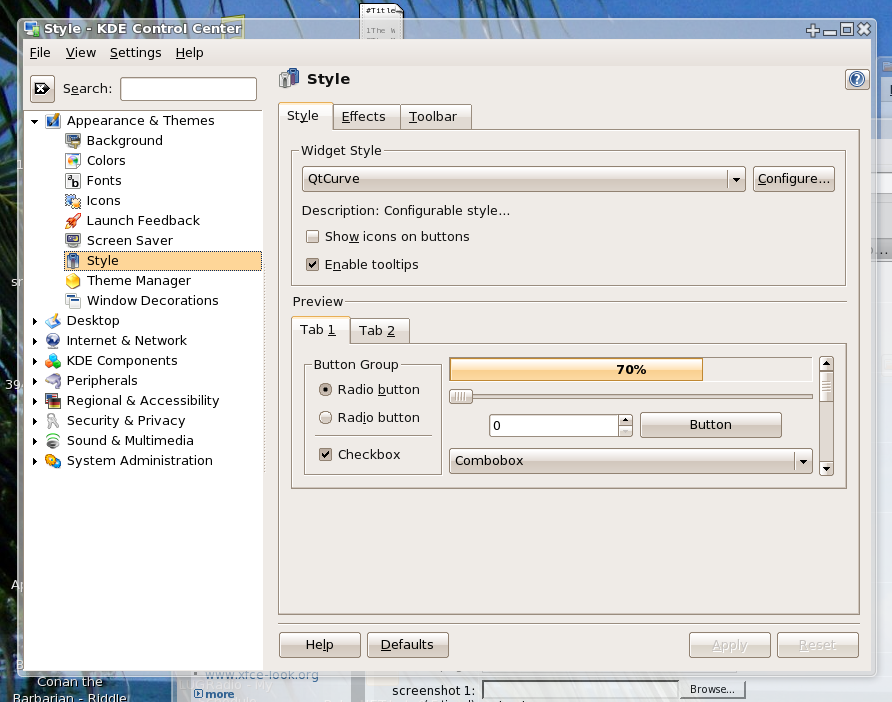
Task: Select preview Tab 1
Action: point(321,330)
